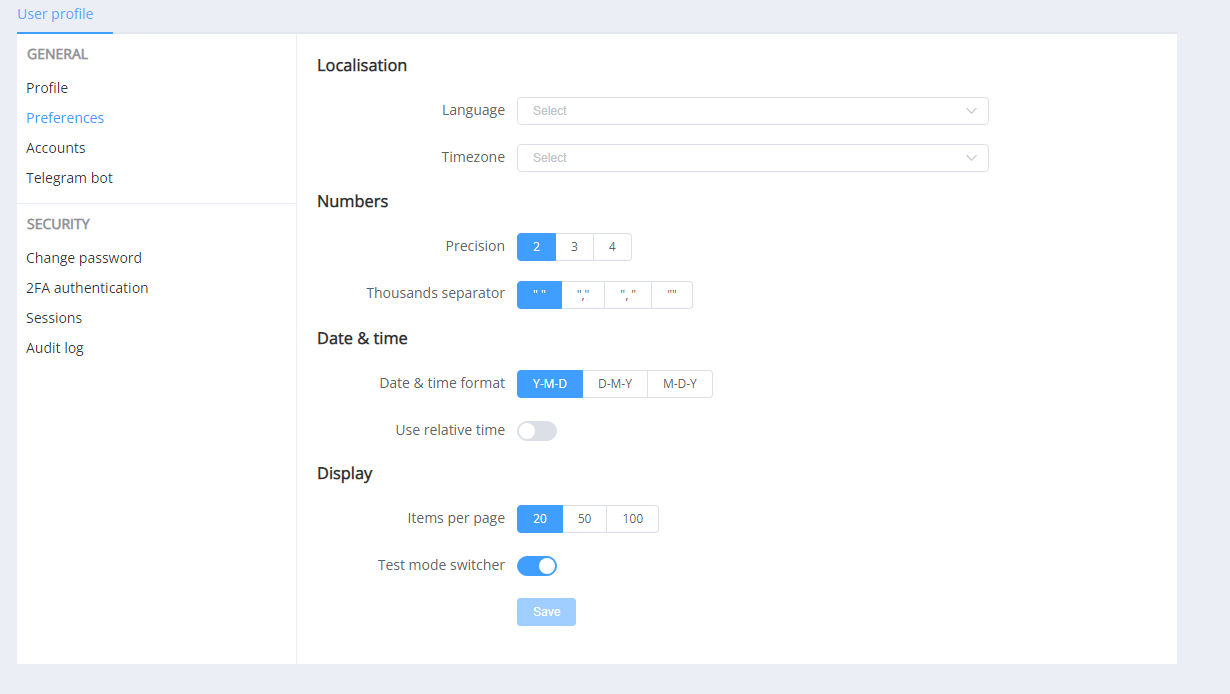Screen dimensions: 1230x694
Task: Show 50 items per page
Action: [584, 519]
